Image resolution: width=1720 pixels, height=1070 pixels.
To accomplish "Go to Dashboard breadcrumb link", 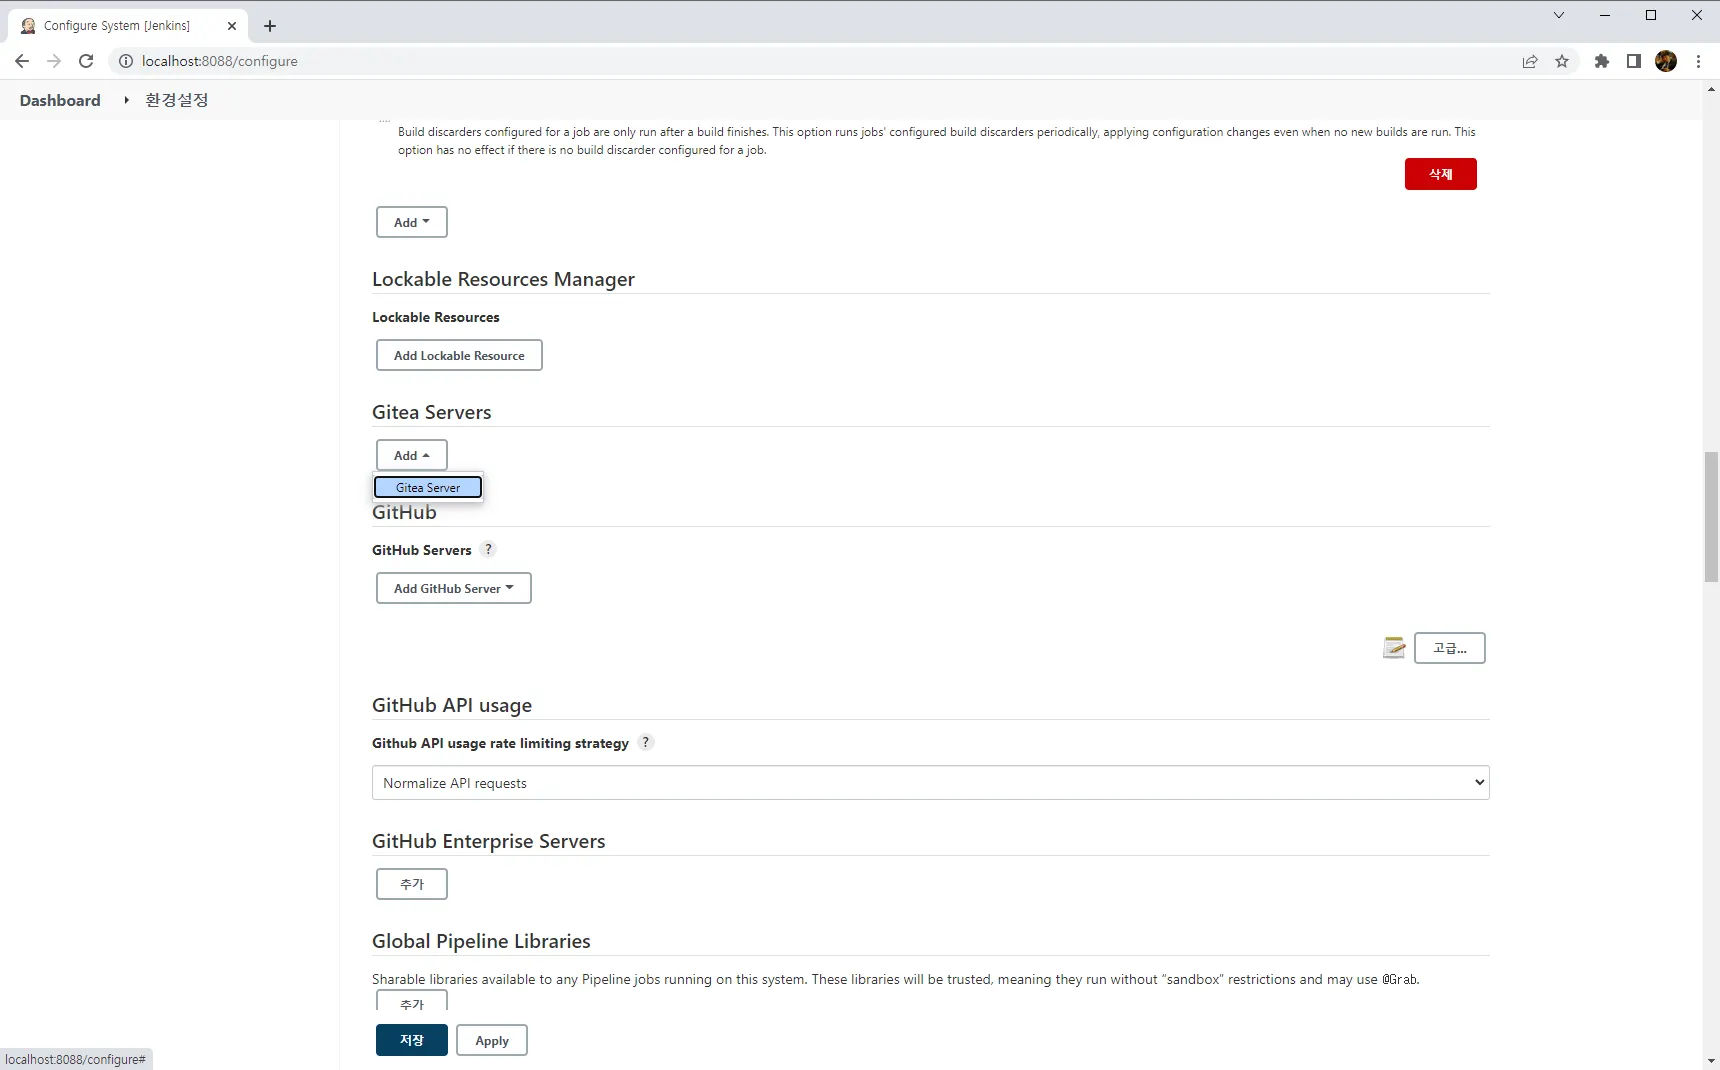I will coord(60,100).
